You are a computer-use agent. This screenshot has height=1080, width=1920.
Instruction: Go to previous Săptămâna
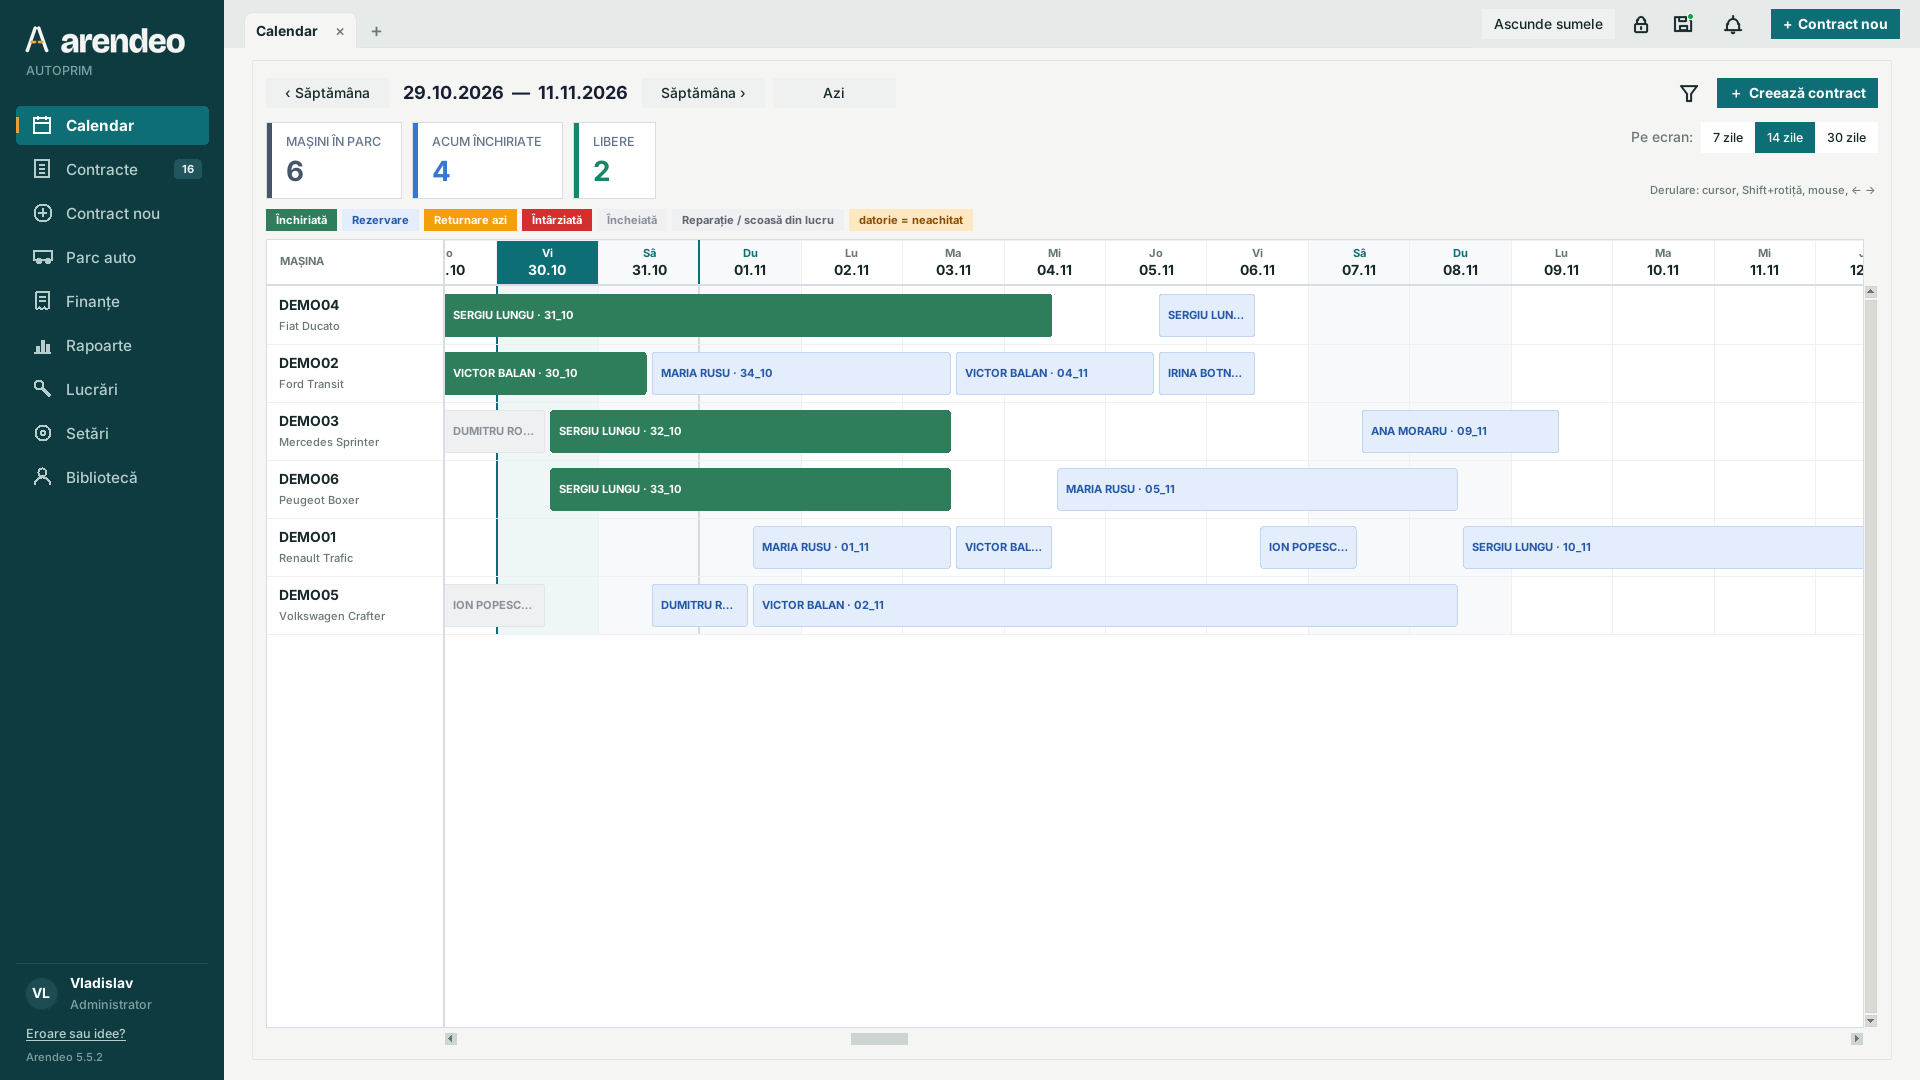[x=327, y=93]
